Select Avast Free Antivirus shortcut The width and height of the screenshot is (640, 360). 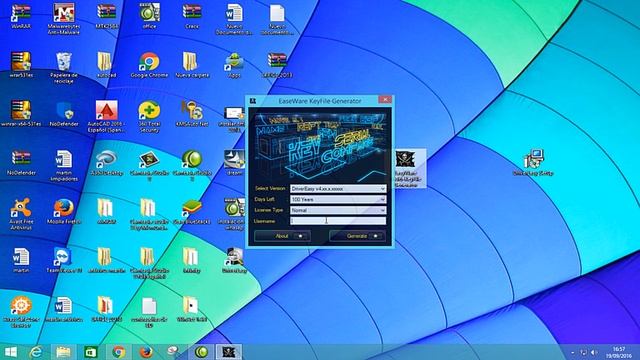21,214
